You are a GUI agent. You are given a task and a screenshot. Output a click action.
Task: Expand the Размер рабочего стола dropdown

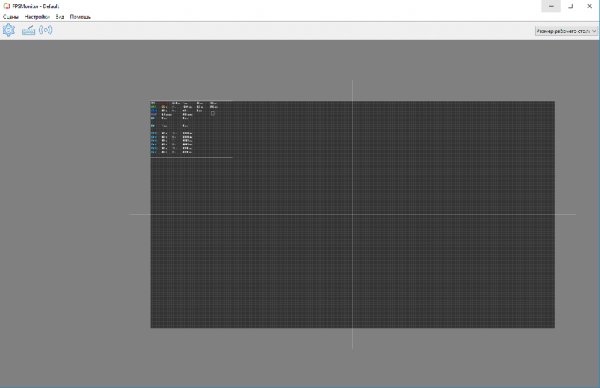(x=566, y=31)
